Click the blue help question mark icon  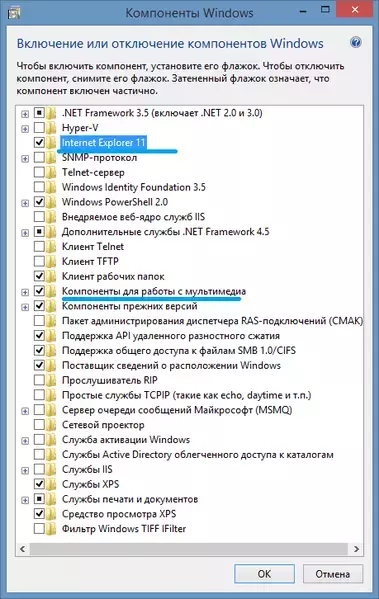[356, 42]
